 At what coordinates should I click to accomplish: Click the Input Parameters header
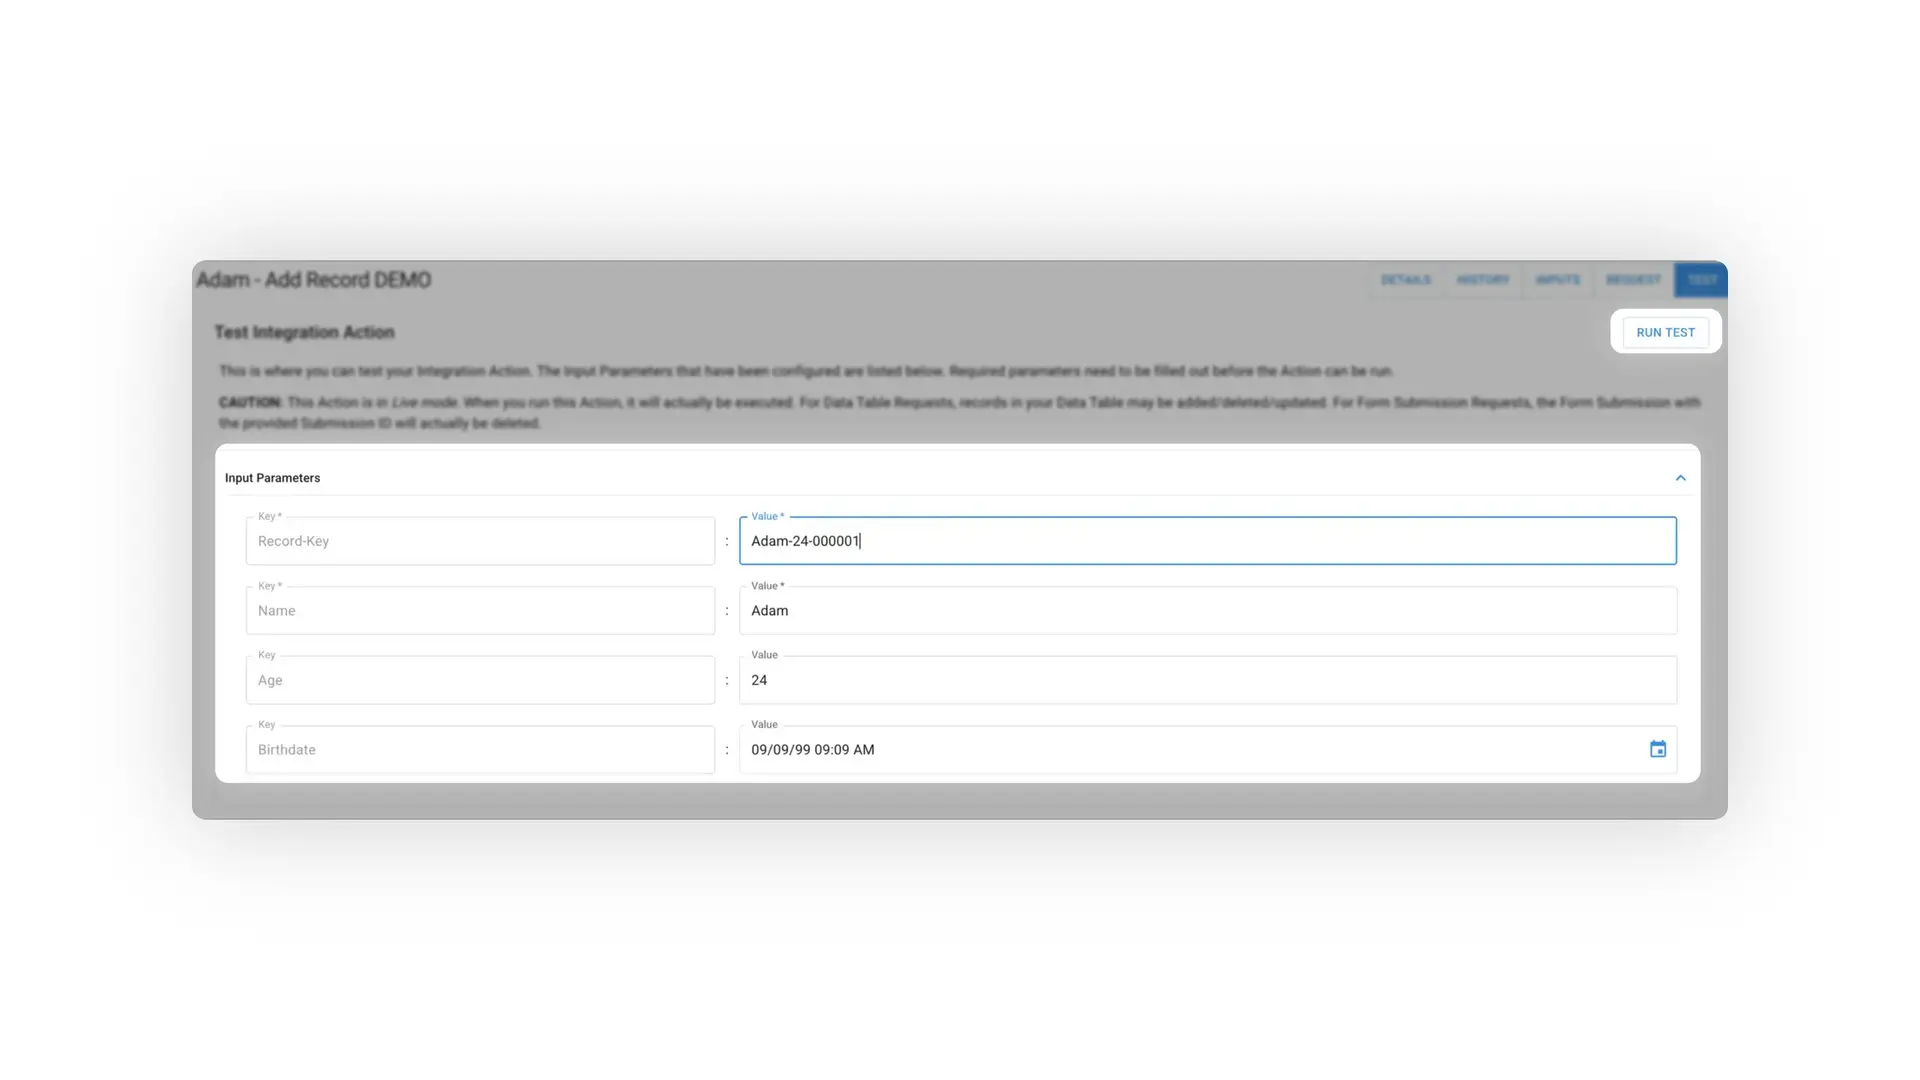[272, 477]
